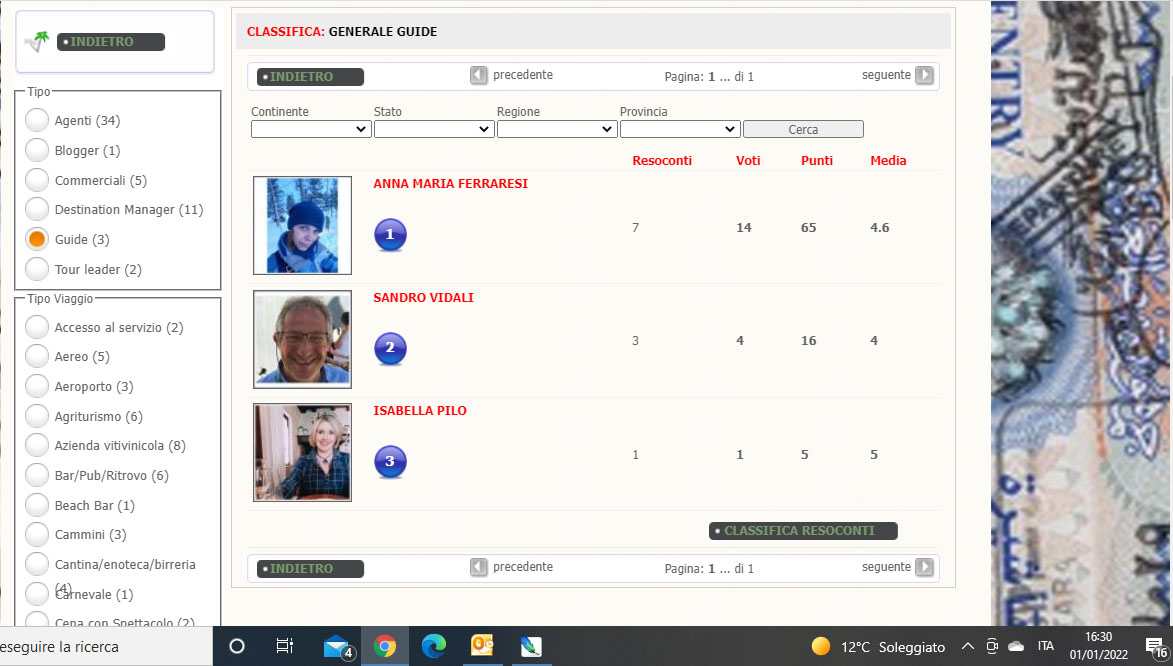Select Beach Bar (1) trip type
This screenshot has width=1173, height=666.
pos(37,505)
